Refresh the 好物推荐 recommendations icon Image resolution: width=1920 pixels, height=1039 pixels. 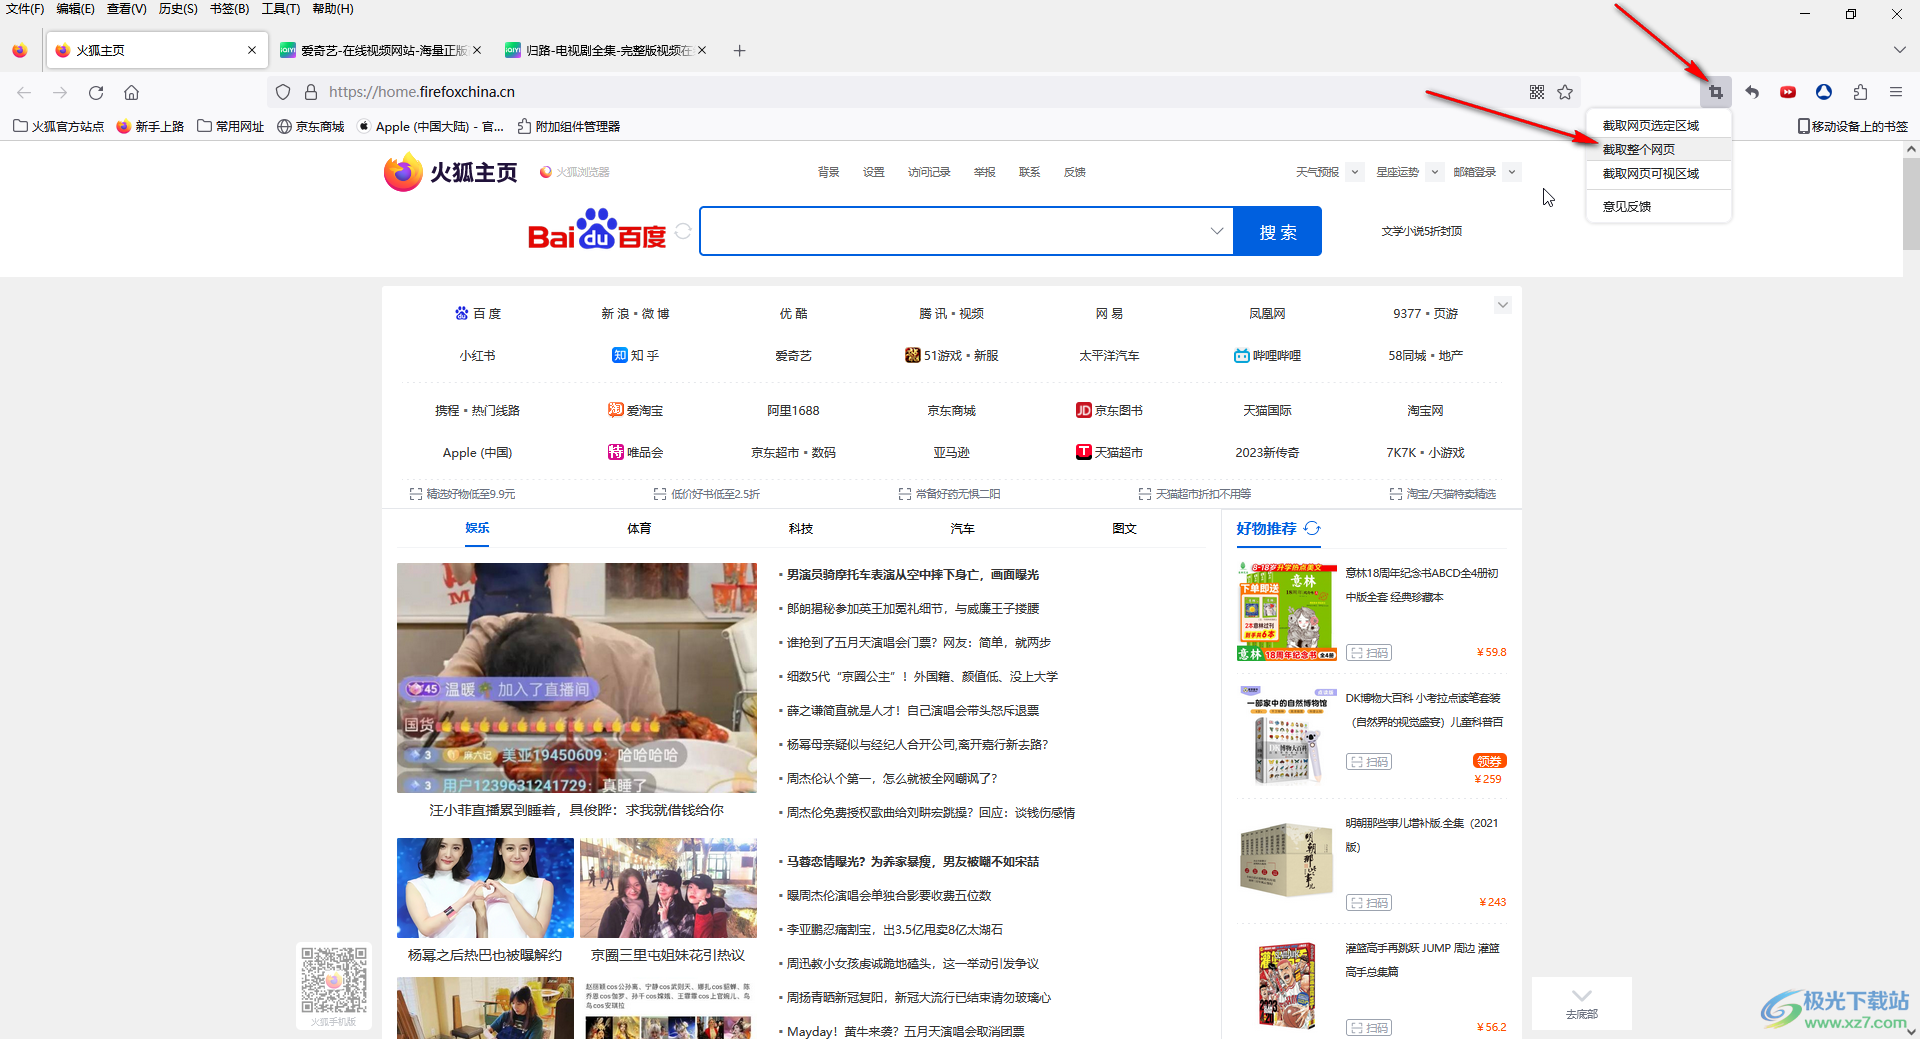click(x=1312, y=528)
